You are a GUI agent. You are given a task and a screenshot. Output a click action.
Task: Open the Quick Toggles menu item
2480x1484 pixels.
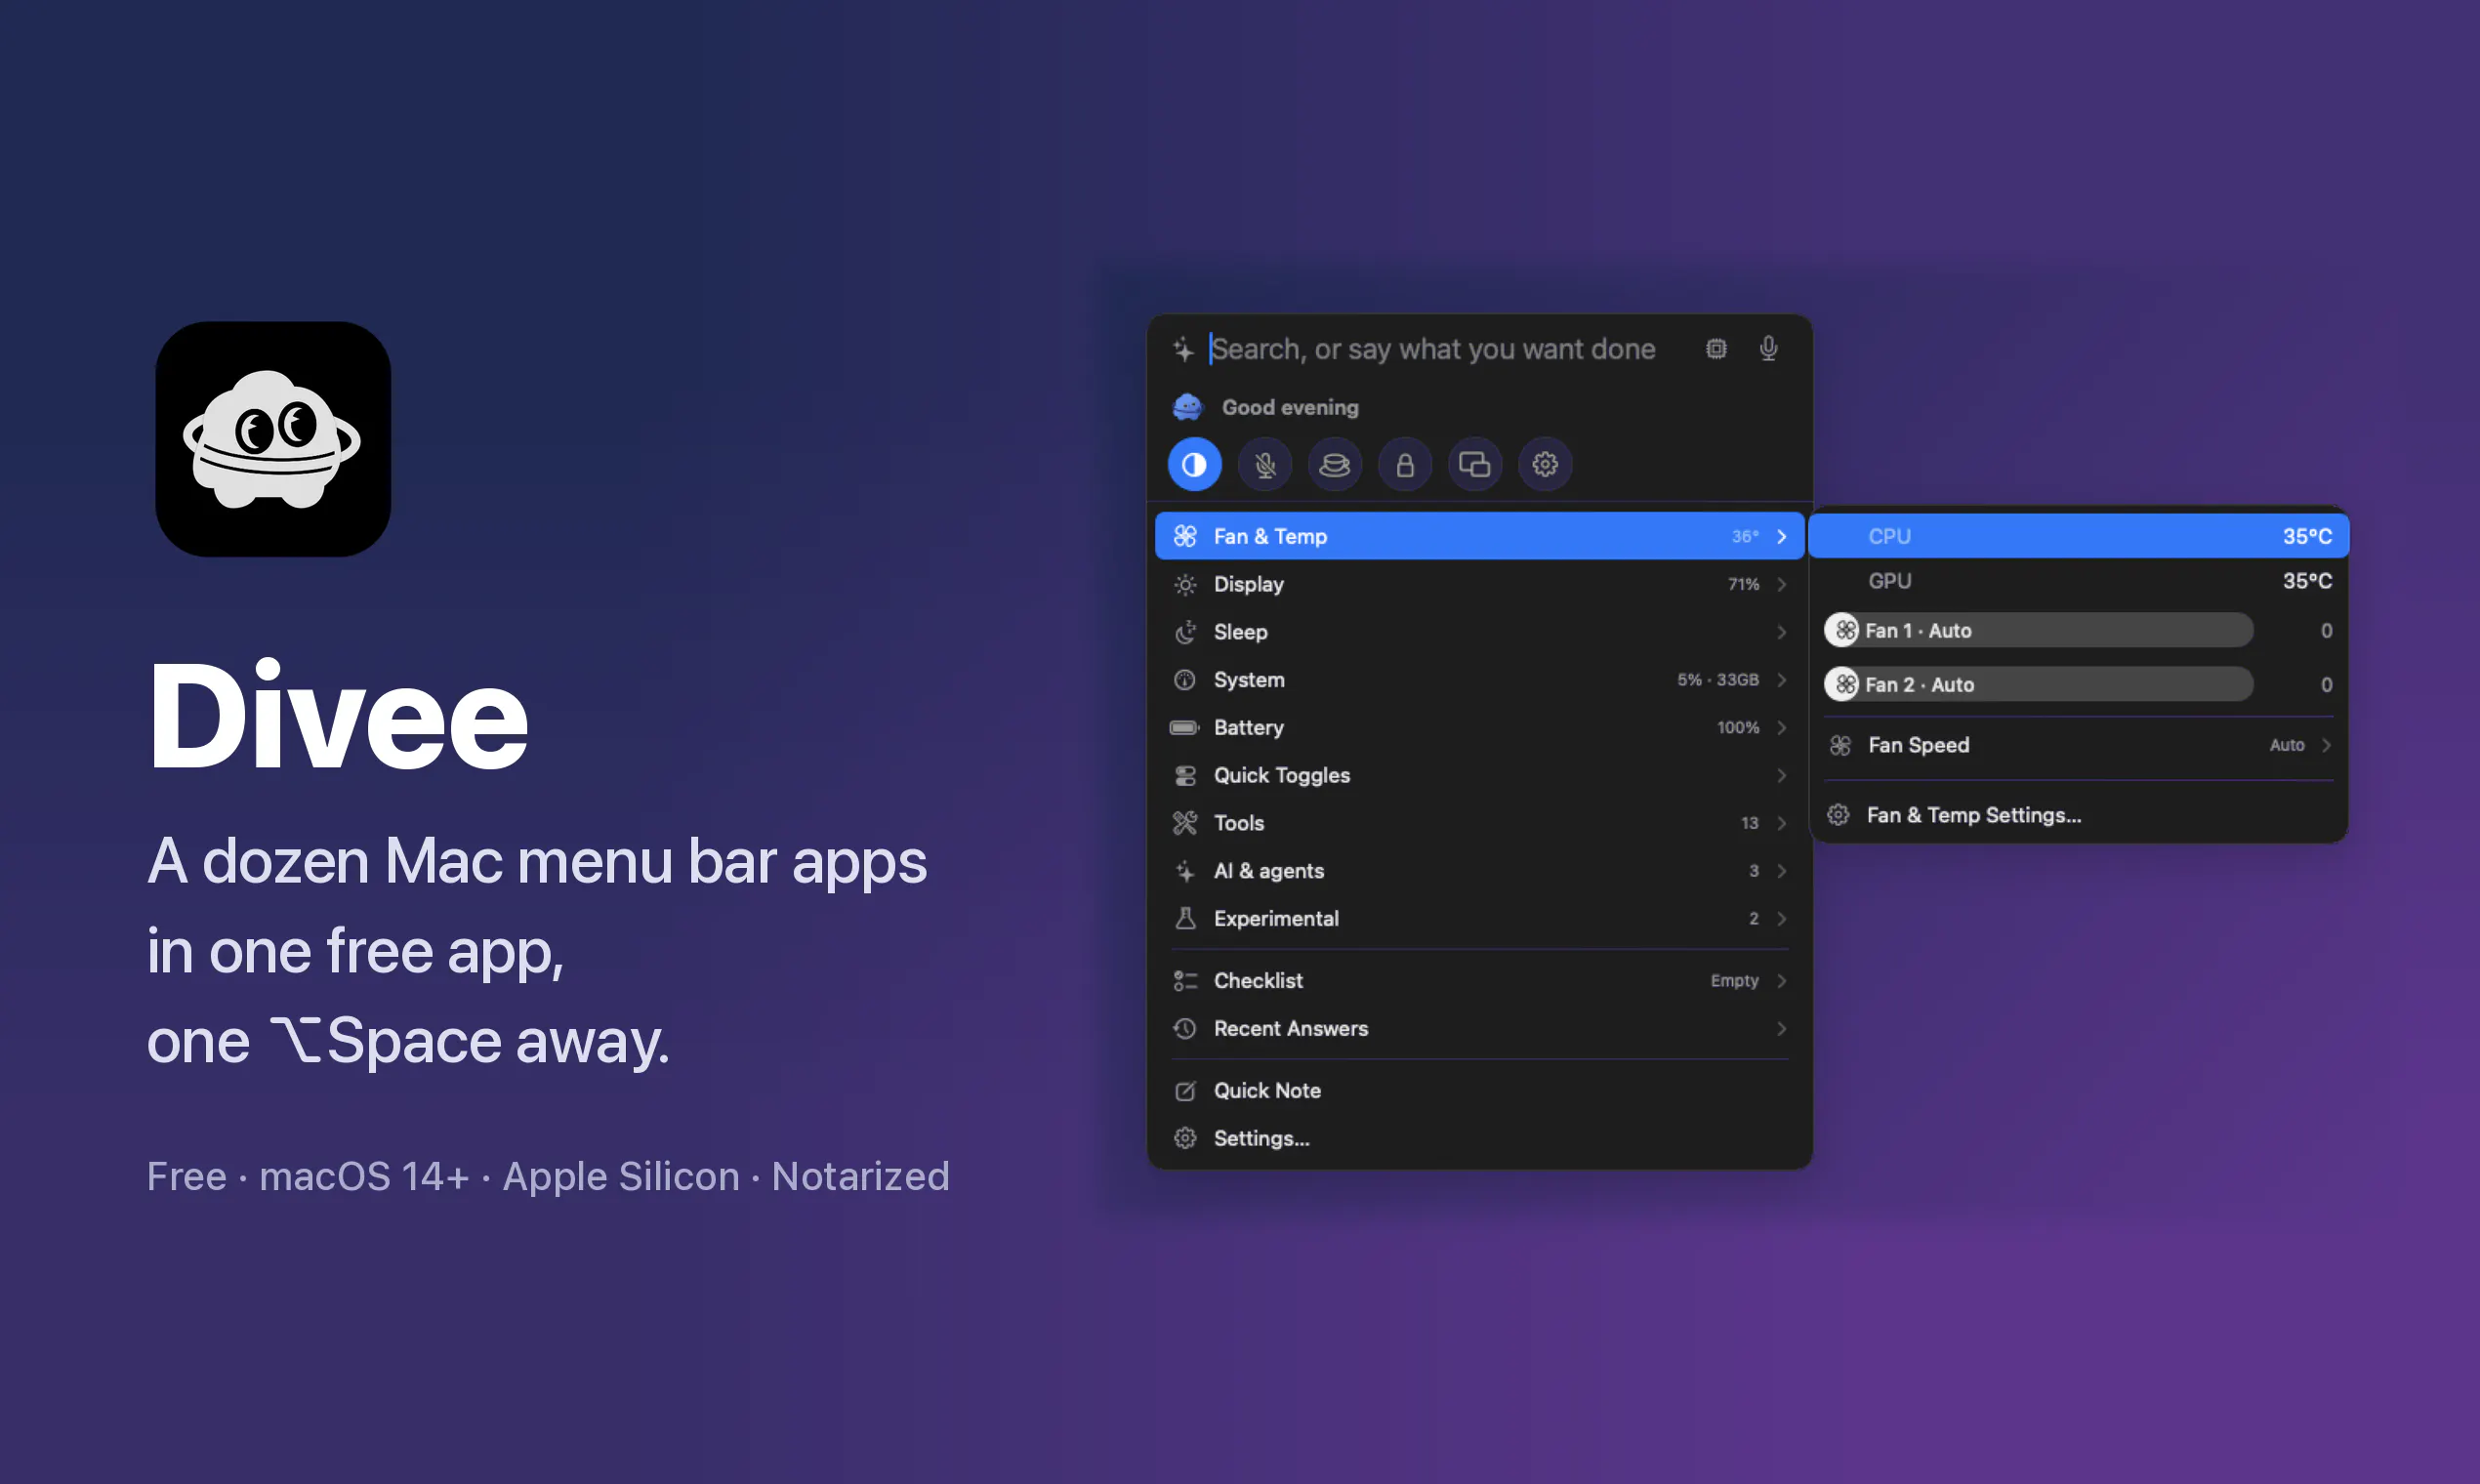pos(1479,775)
